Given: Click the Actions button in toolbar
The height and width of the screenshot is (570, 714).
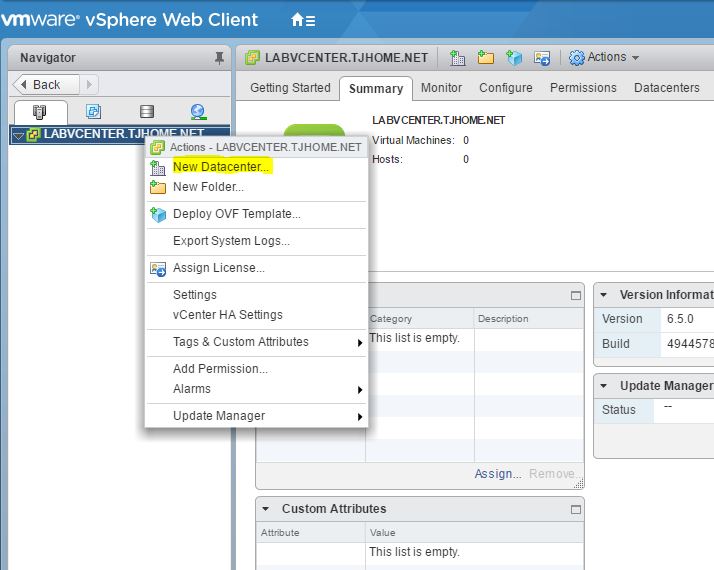Looking at the screenshot, I should pyautogui.click(x=604, y=57).
